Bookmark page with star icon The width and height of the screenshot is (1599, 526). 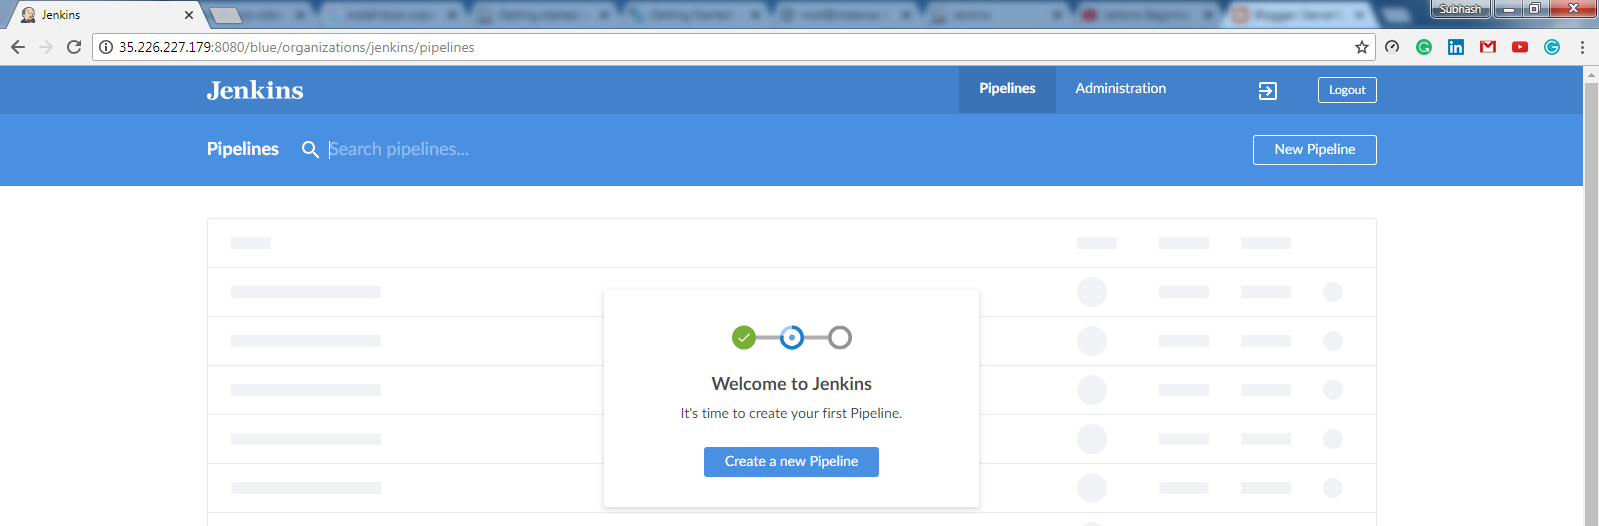click(1361, 47)
